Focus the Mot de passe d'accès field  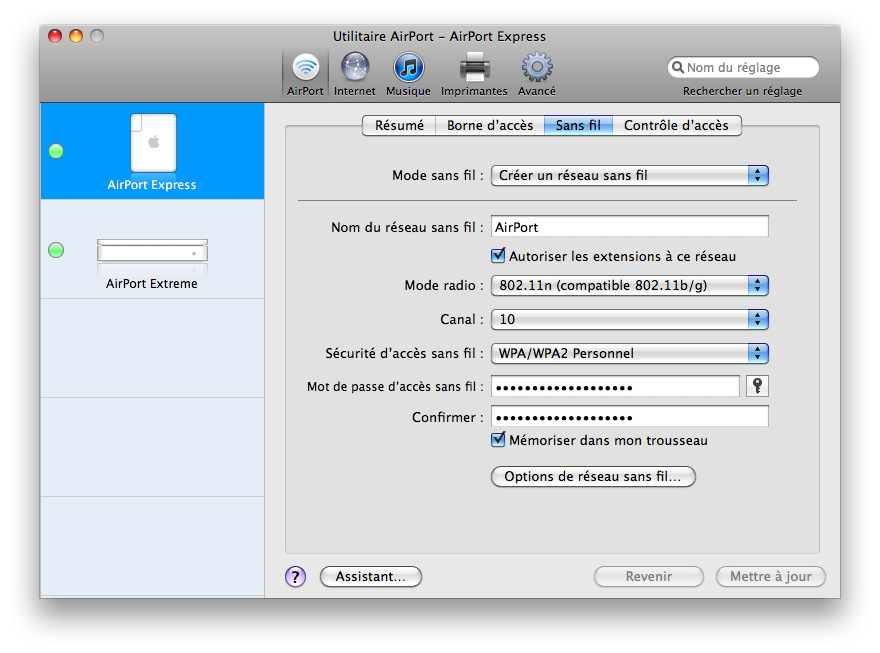[x=615, y=386]
